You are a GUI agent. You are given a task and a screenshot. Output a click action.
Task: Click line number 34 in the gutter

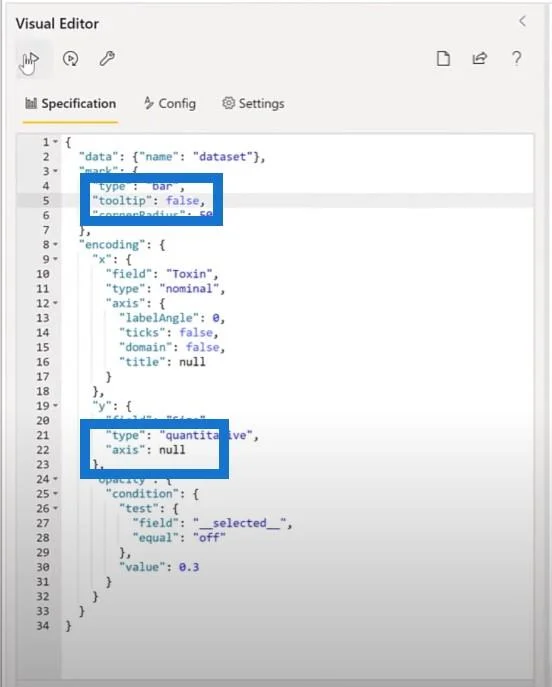[x=43, y=626]
